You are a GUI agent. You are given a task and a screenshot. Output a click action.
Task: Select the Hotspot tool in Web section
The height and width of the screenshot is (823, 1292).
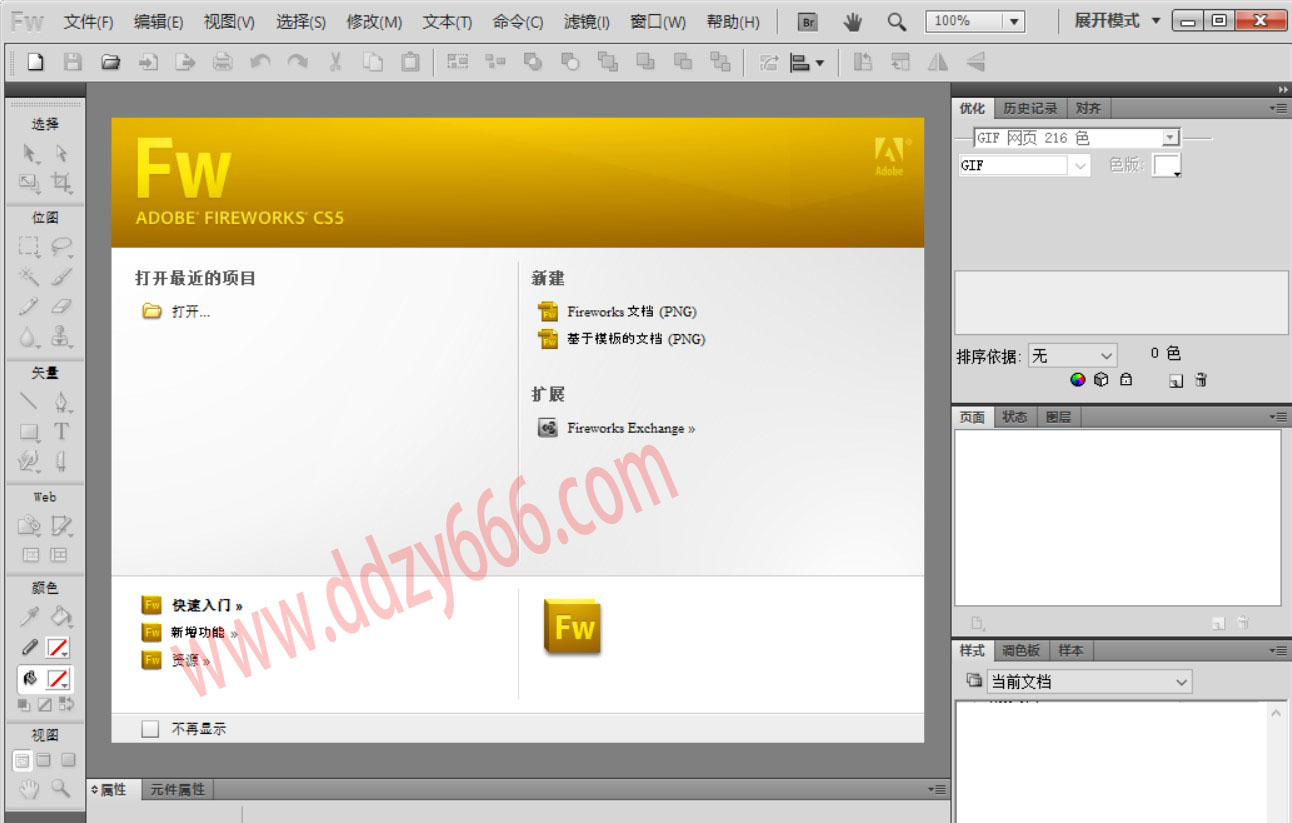(29, 526)
